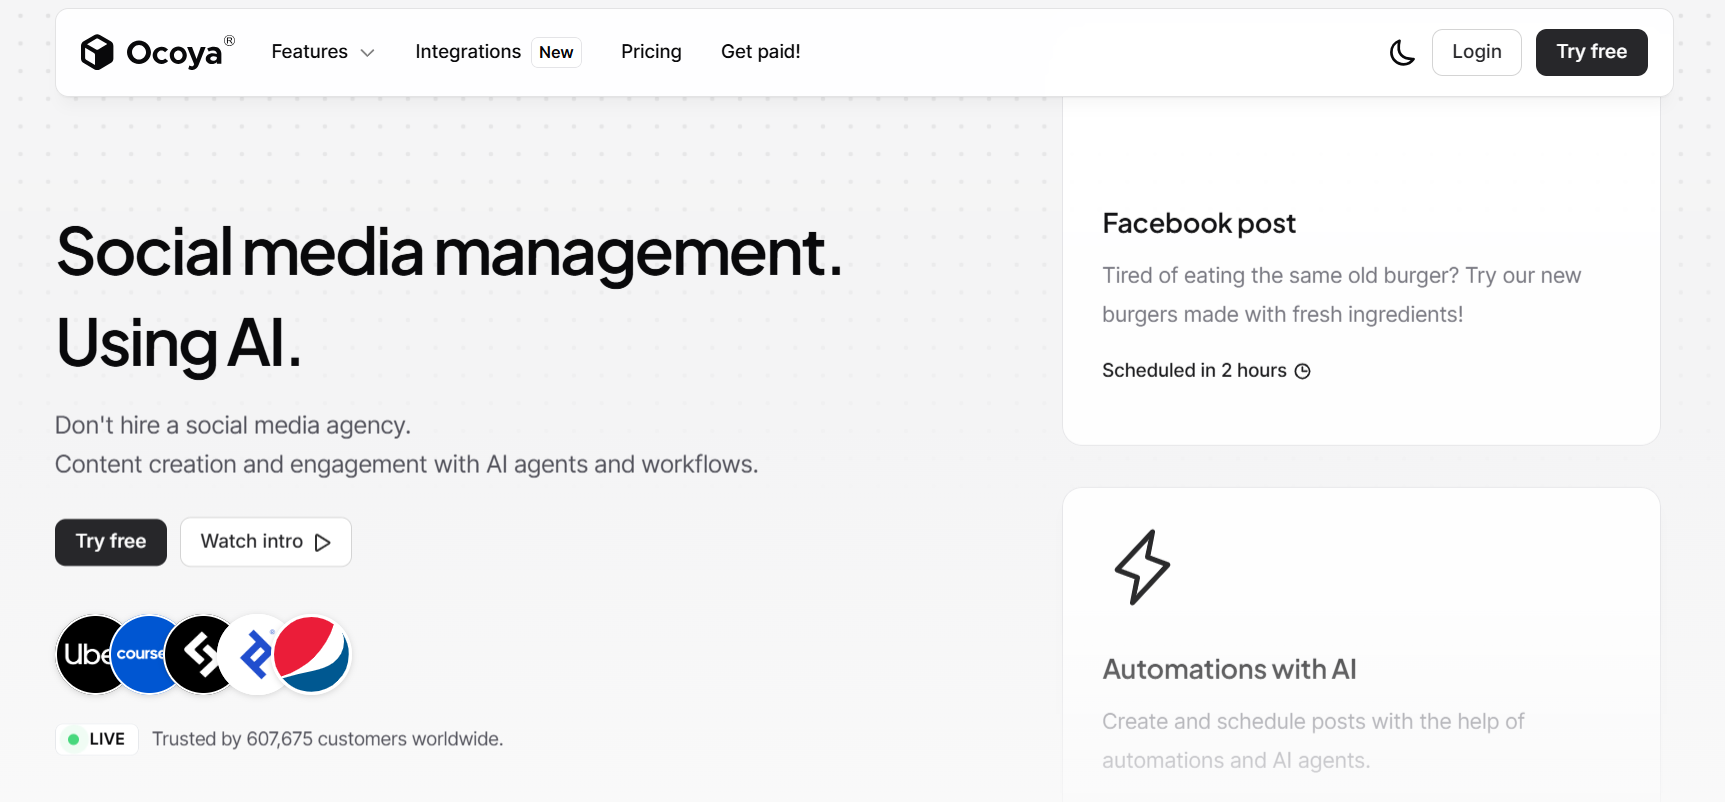The image size is (1725, 802).
Task: Toggle dark mode with the moon icon
Action: tap(1402, 52)
